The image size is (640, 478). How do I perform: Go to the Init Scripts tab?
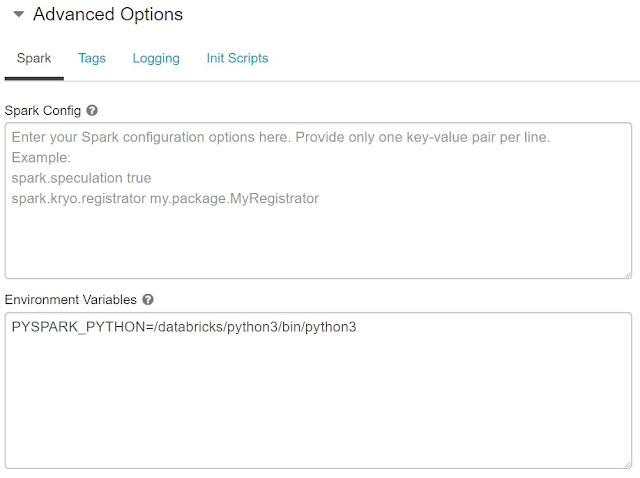(237, 58)
